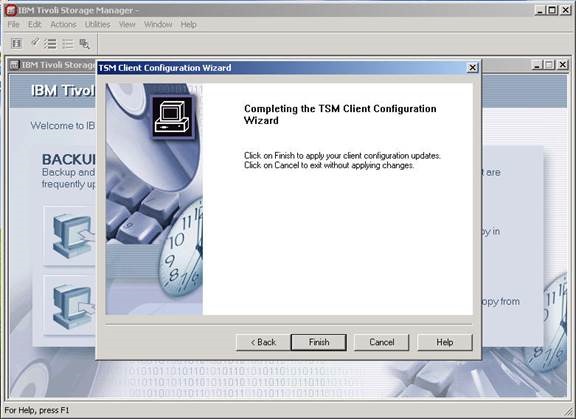Click 'Click on Finish to apply' instruction text
The image size is (576, 419).
point(342,156)
